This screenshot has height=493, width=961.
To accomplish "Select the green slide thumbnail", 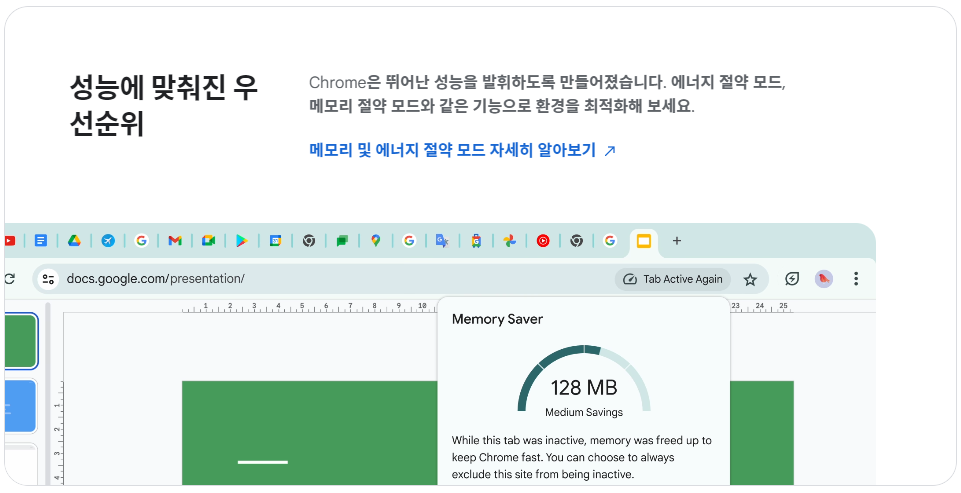I will [21, 341].
